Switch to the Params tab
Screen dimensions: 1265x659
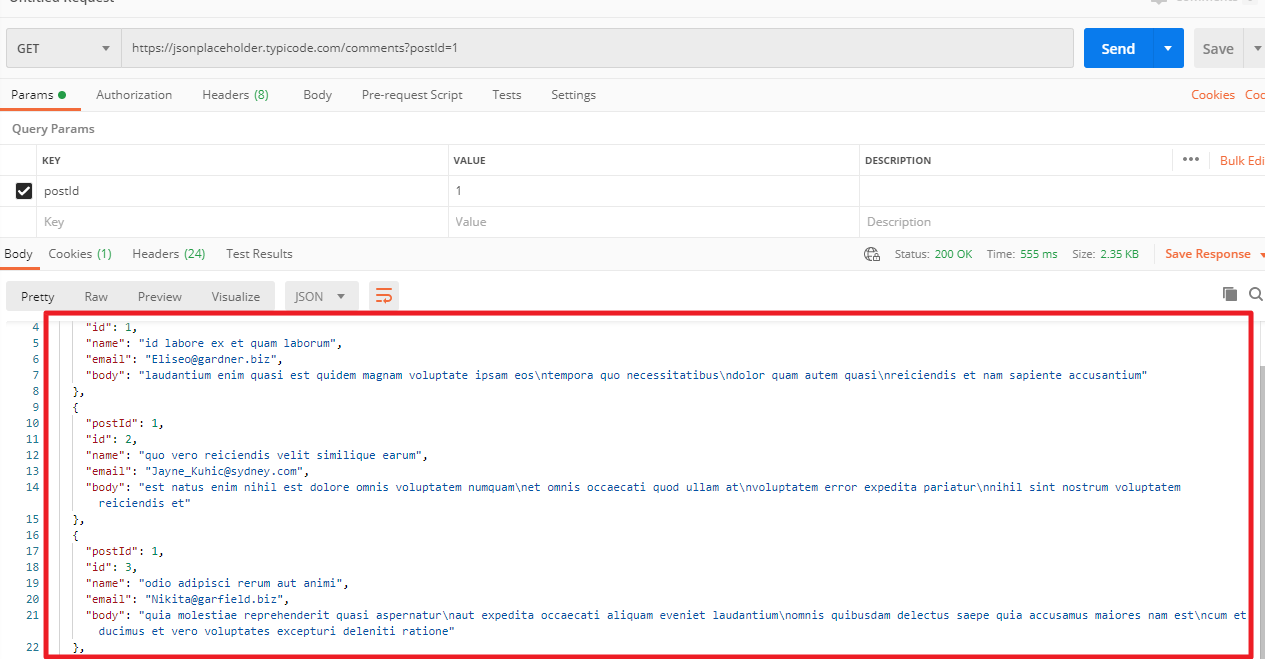coord(38,95)
